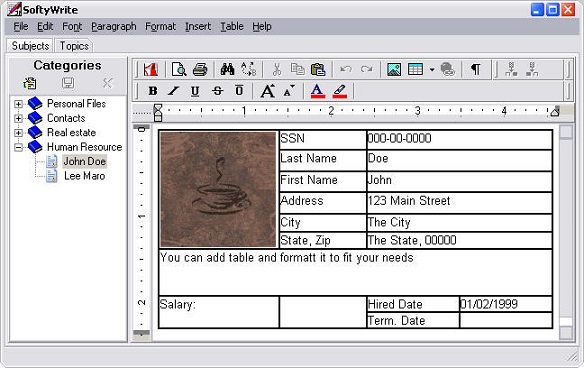This screenshot has width=584, height=368.
Task: Open the Format menu
Action: [x=161, y=26]
